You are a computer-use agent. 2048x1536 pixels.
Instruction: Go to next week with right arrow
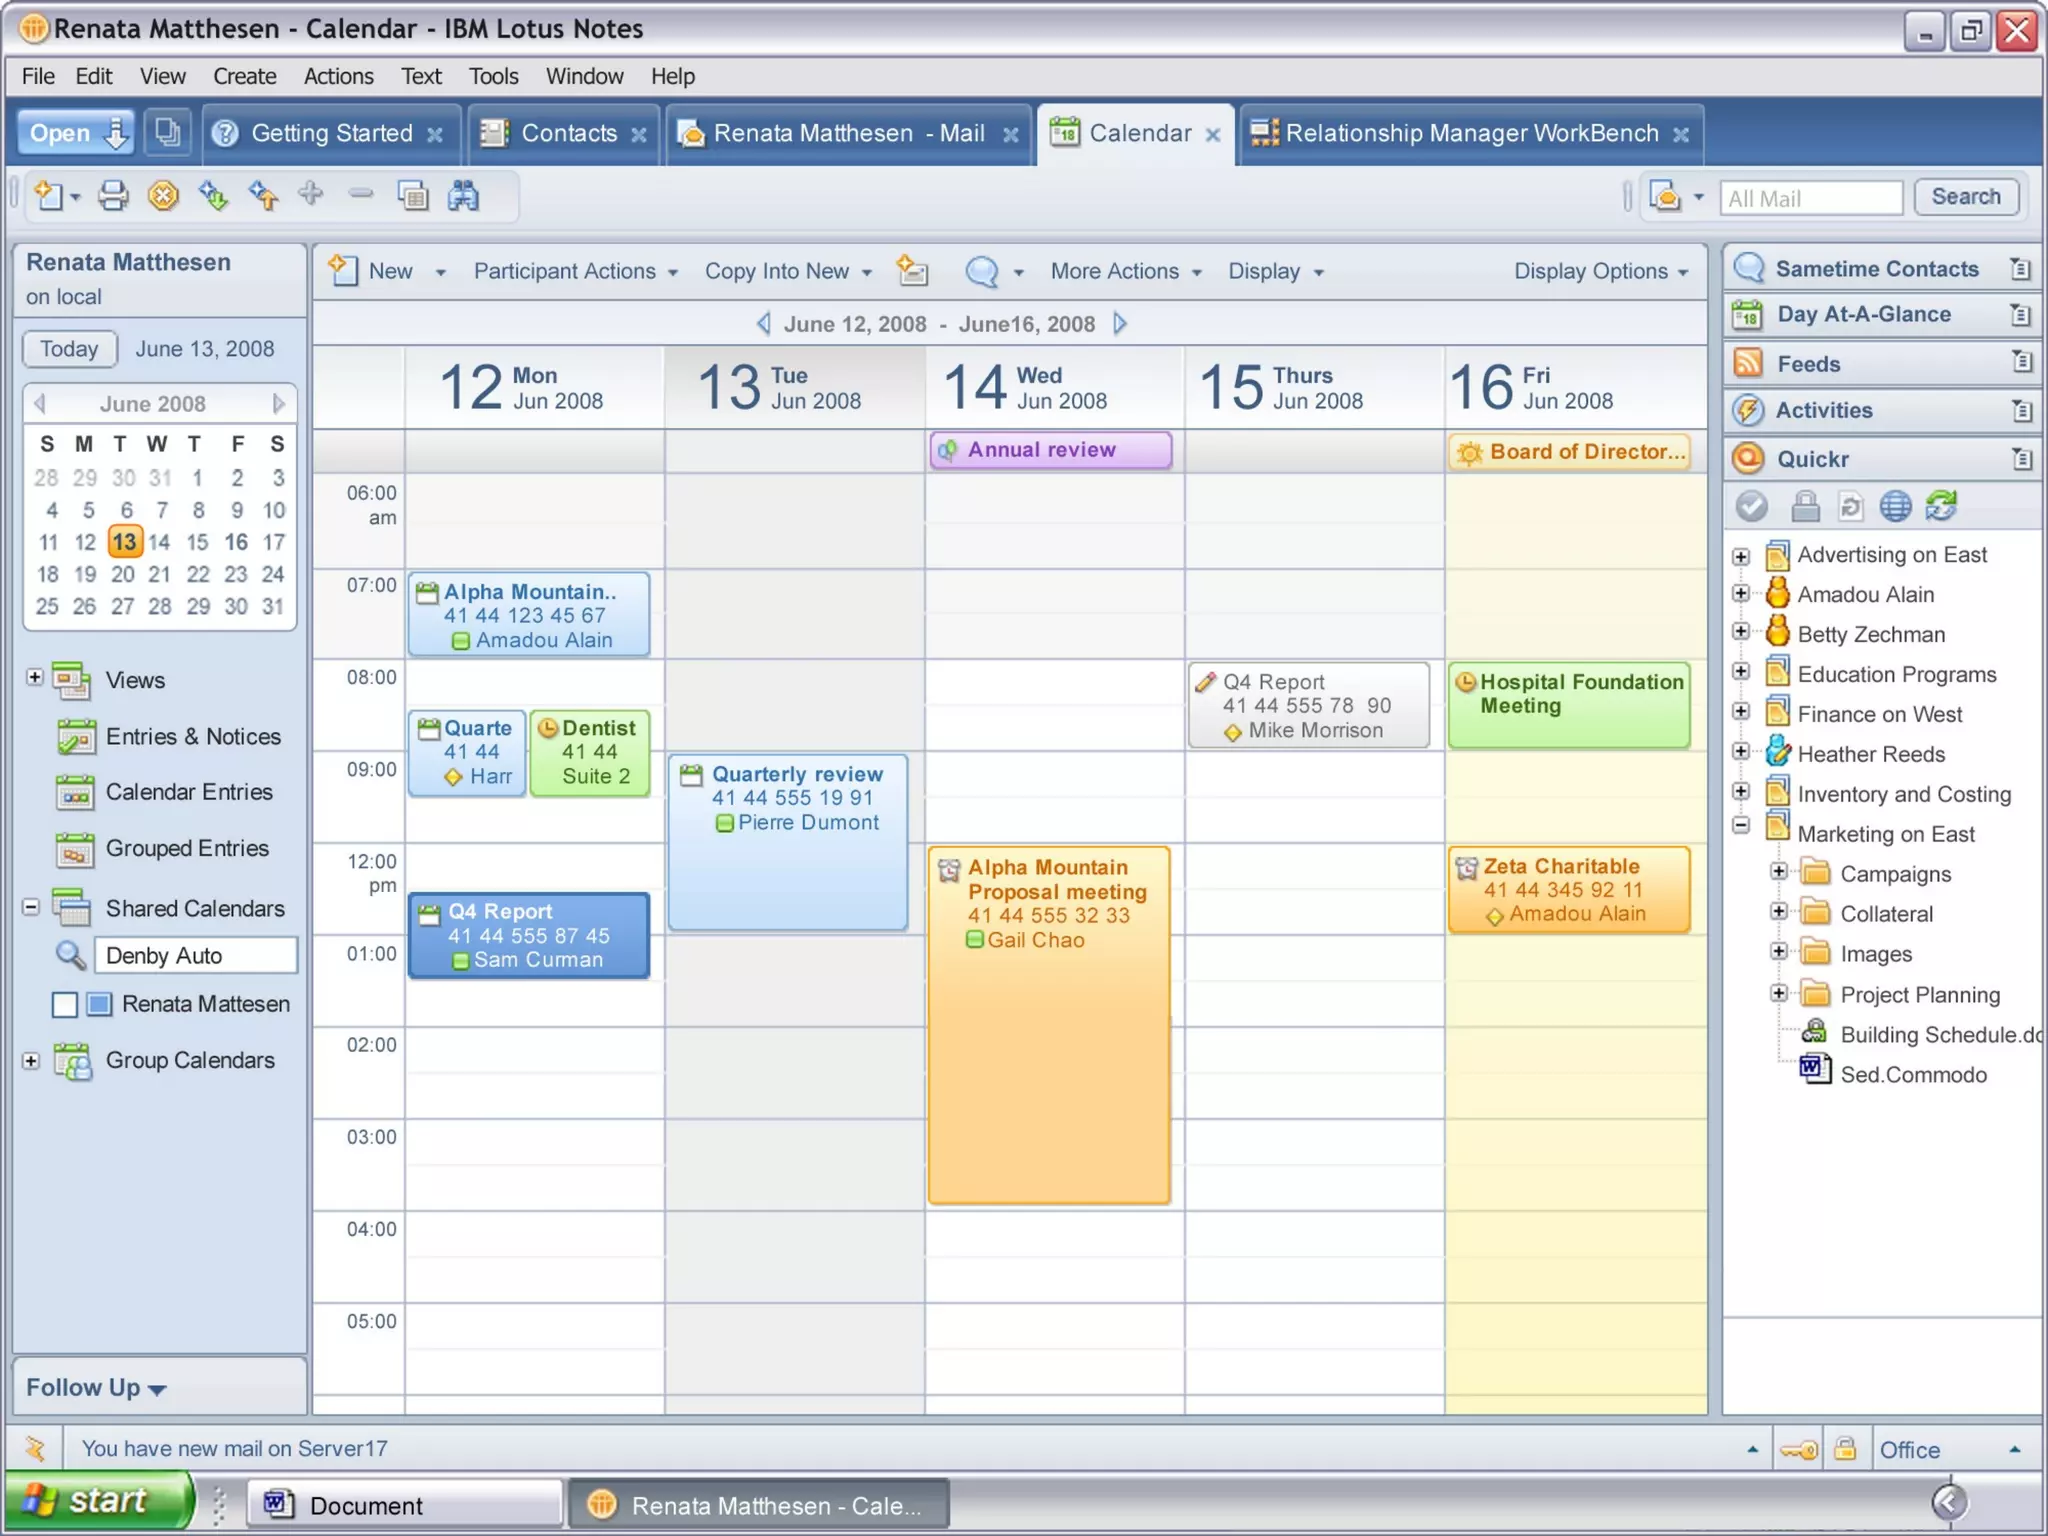point(1120,323)
